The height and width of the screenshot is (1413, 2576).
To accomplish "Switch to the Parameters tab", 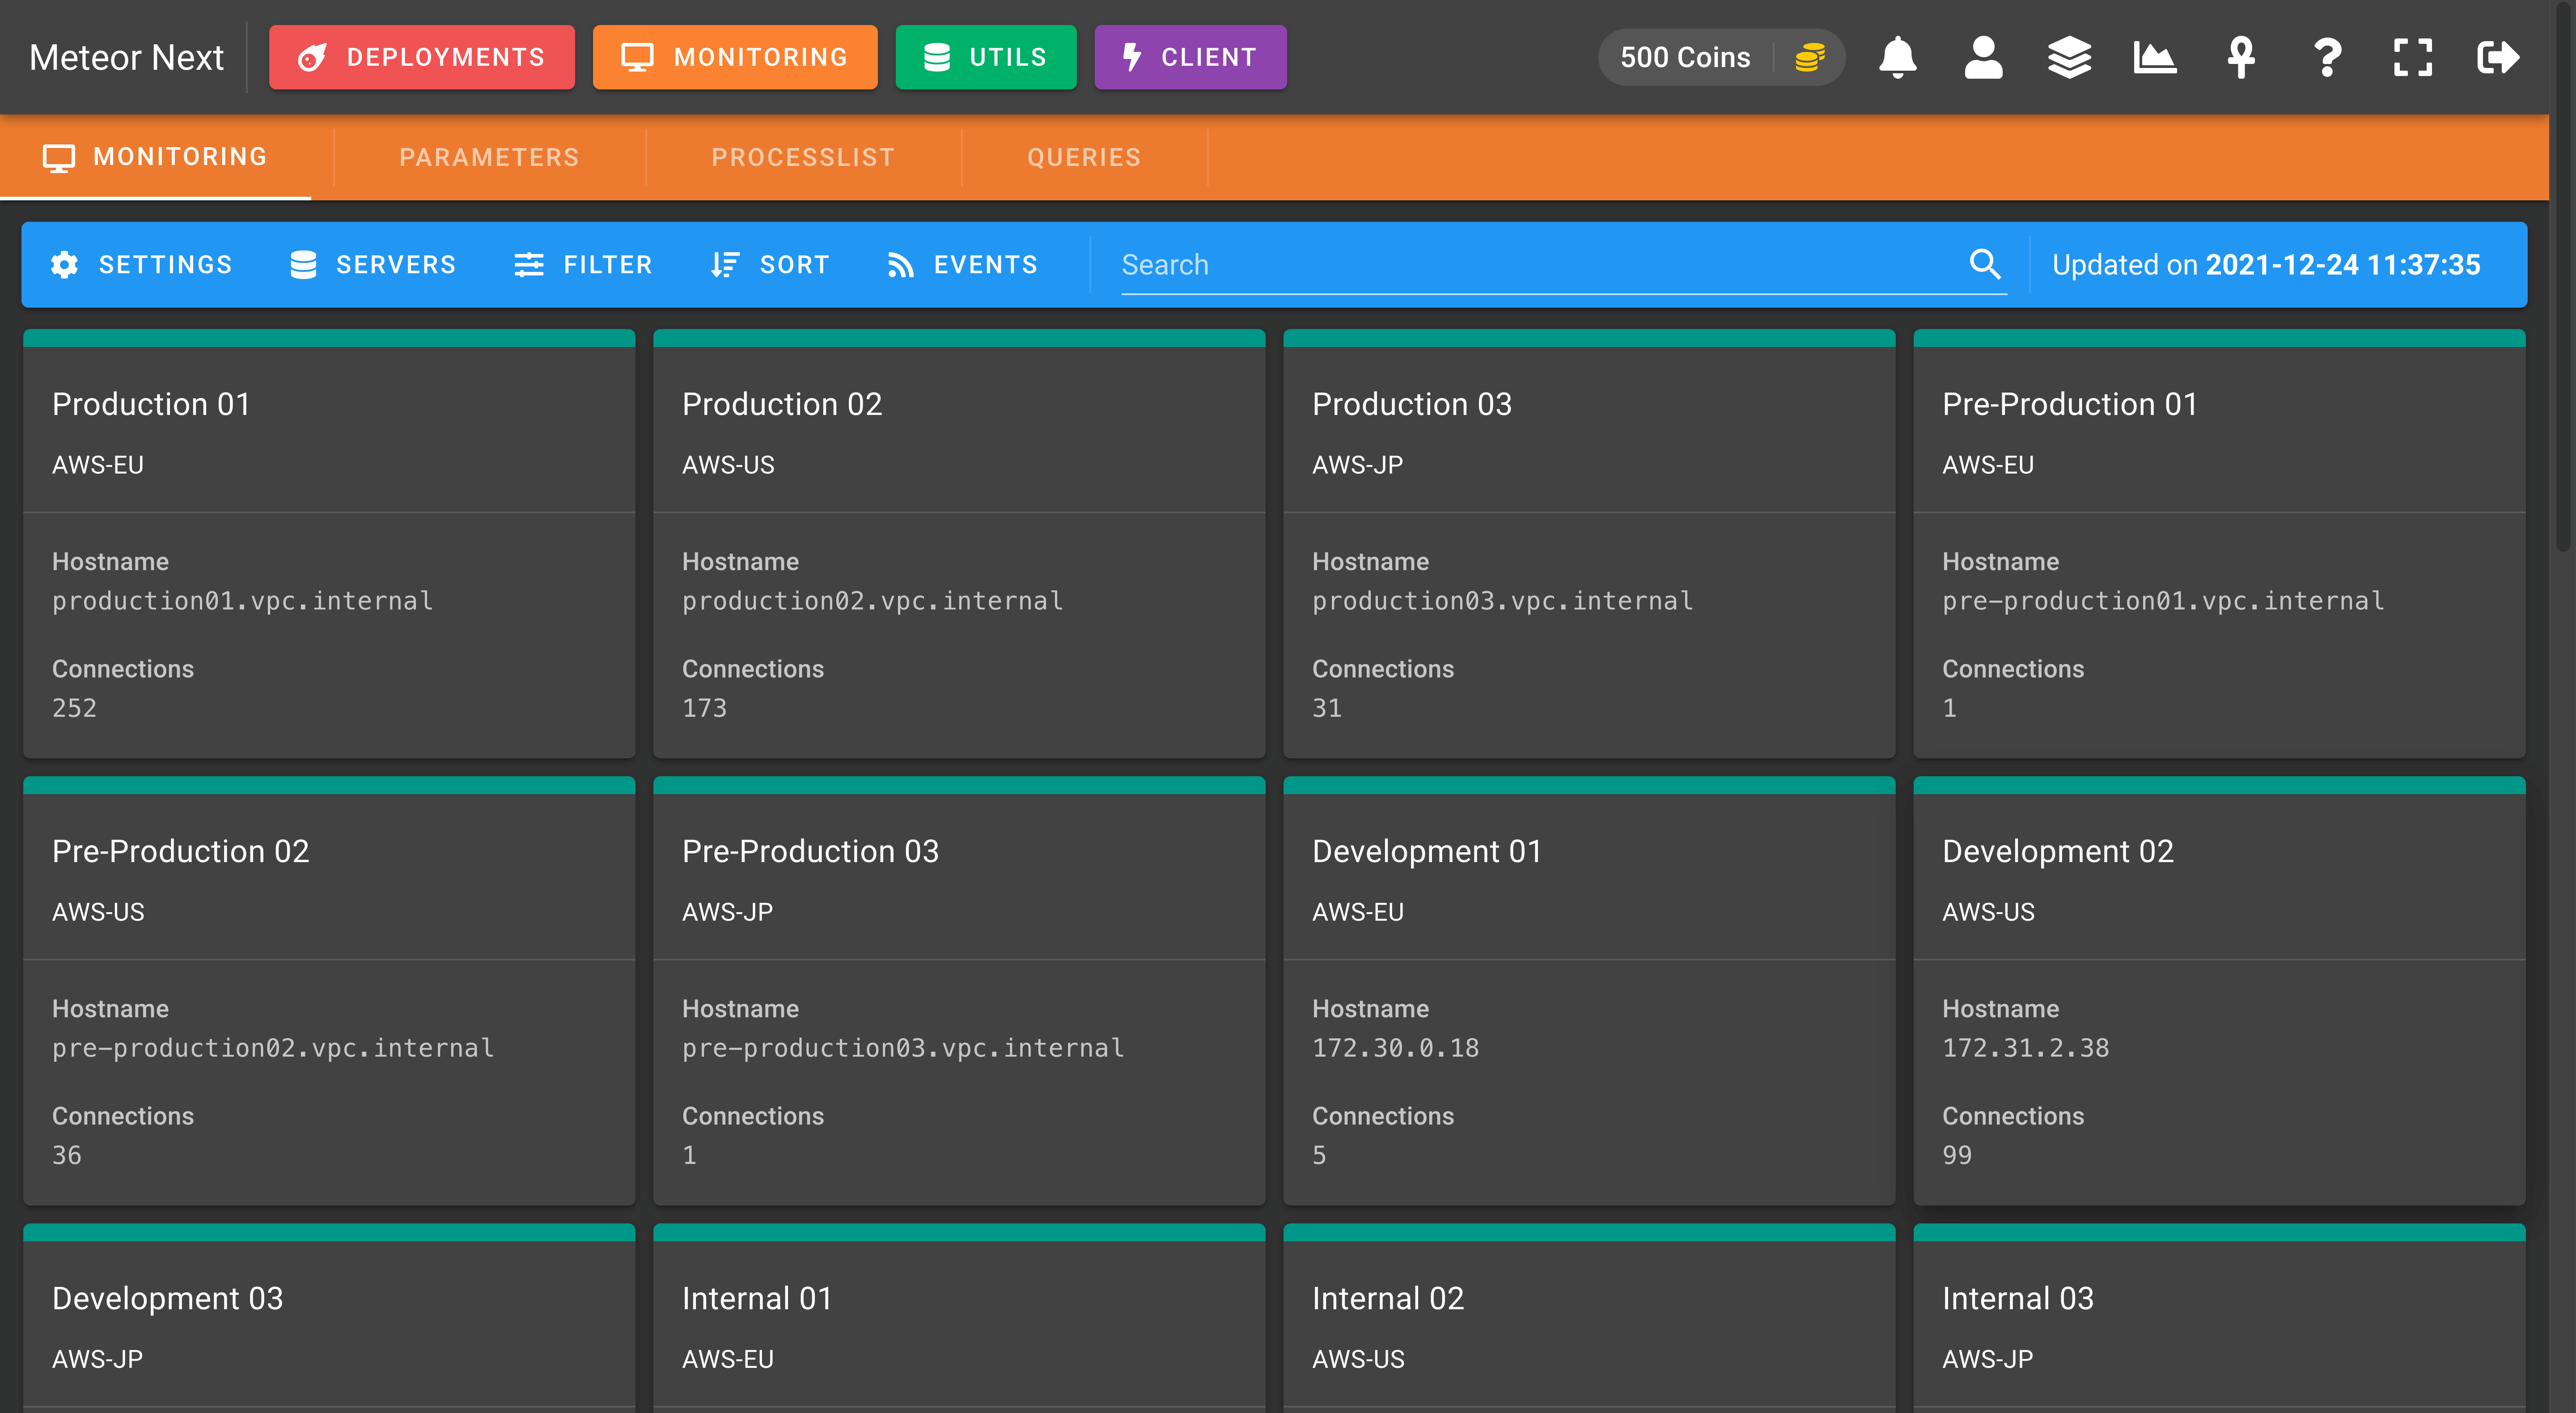I will click(x=489, y=157).
